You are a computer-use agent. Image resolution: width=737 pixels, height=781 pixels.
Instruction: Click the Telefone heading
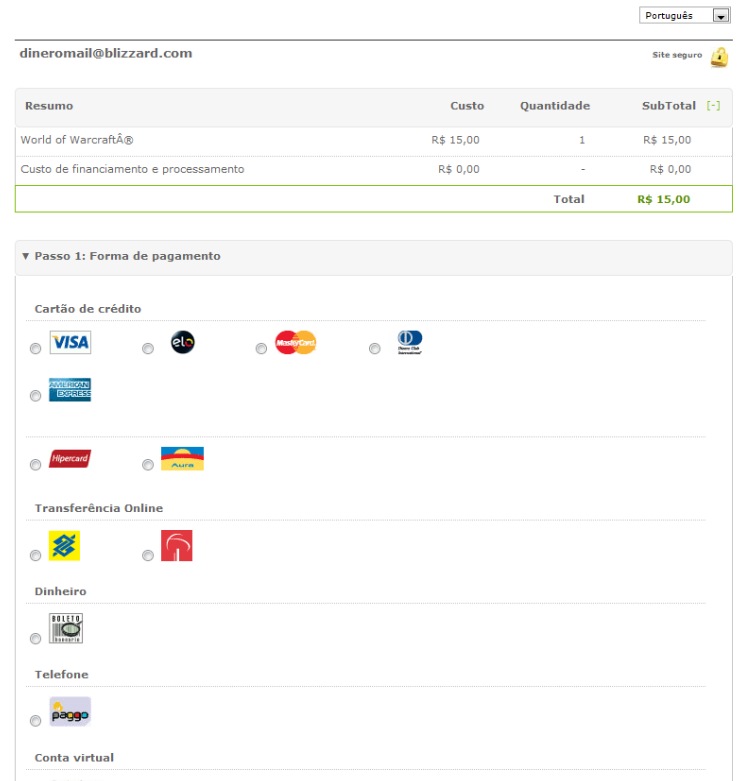[x=61, y=674]
